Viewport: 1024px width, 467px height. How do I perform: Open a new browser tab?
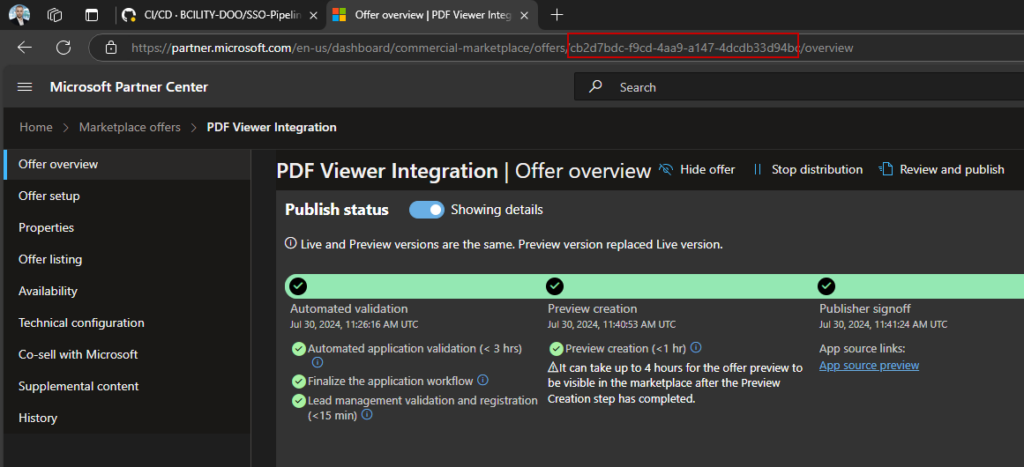tap(556, 15)
